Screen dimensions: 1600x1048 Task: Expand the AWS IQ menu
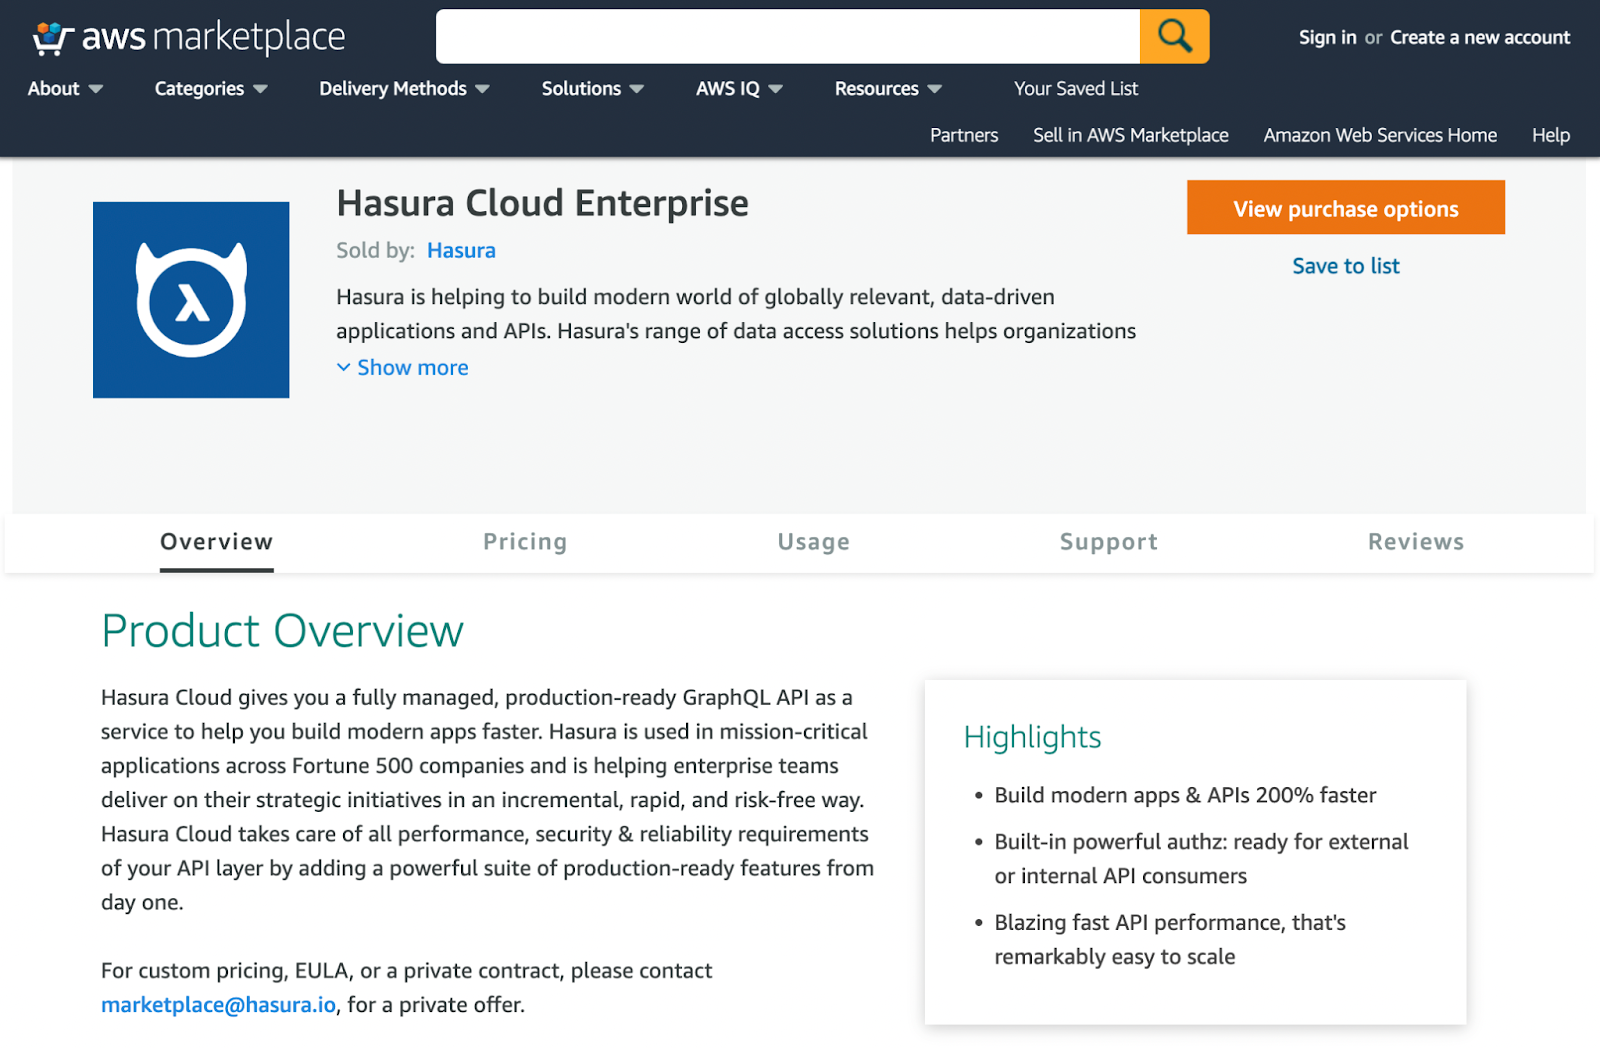(739, 89)
